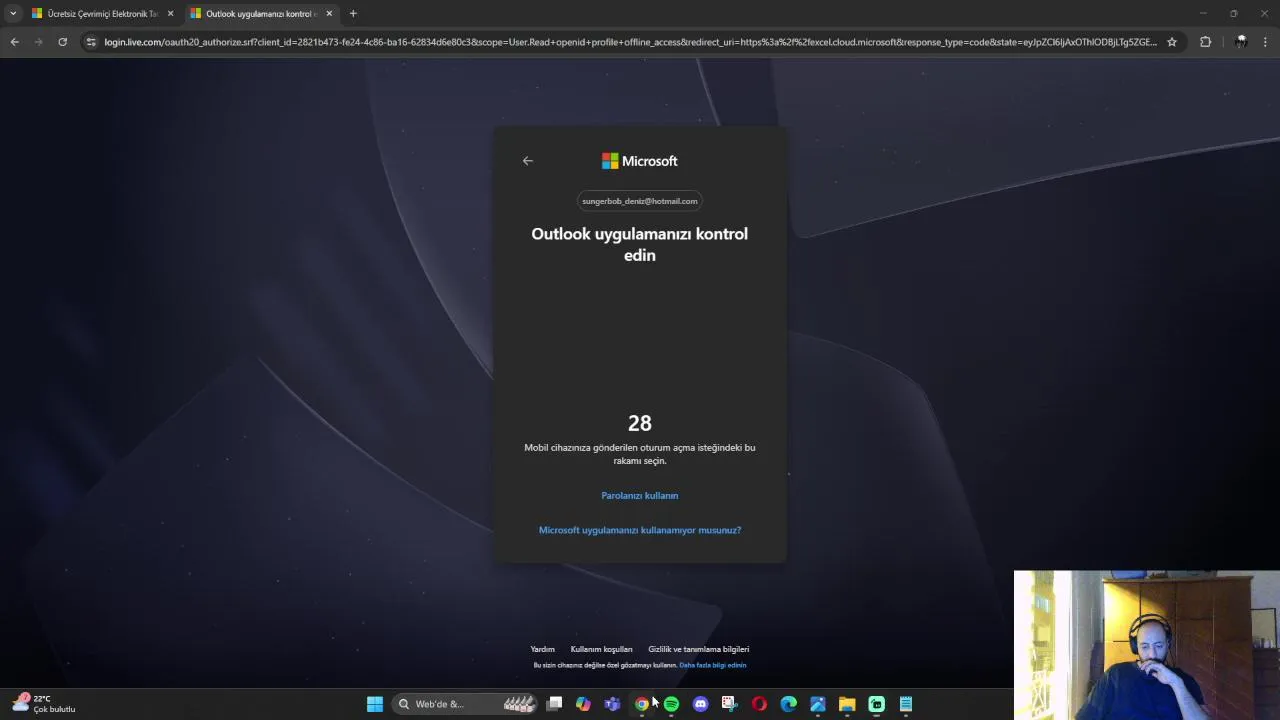
Task: Click the 'Outlook uygulamanızı kontrol edin' heading
Action: 640,244
